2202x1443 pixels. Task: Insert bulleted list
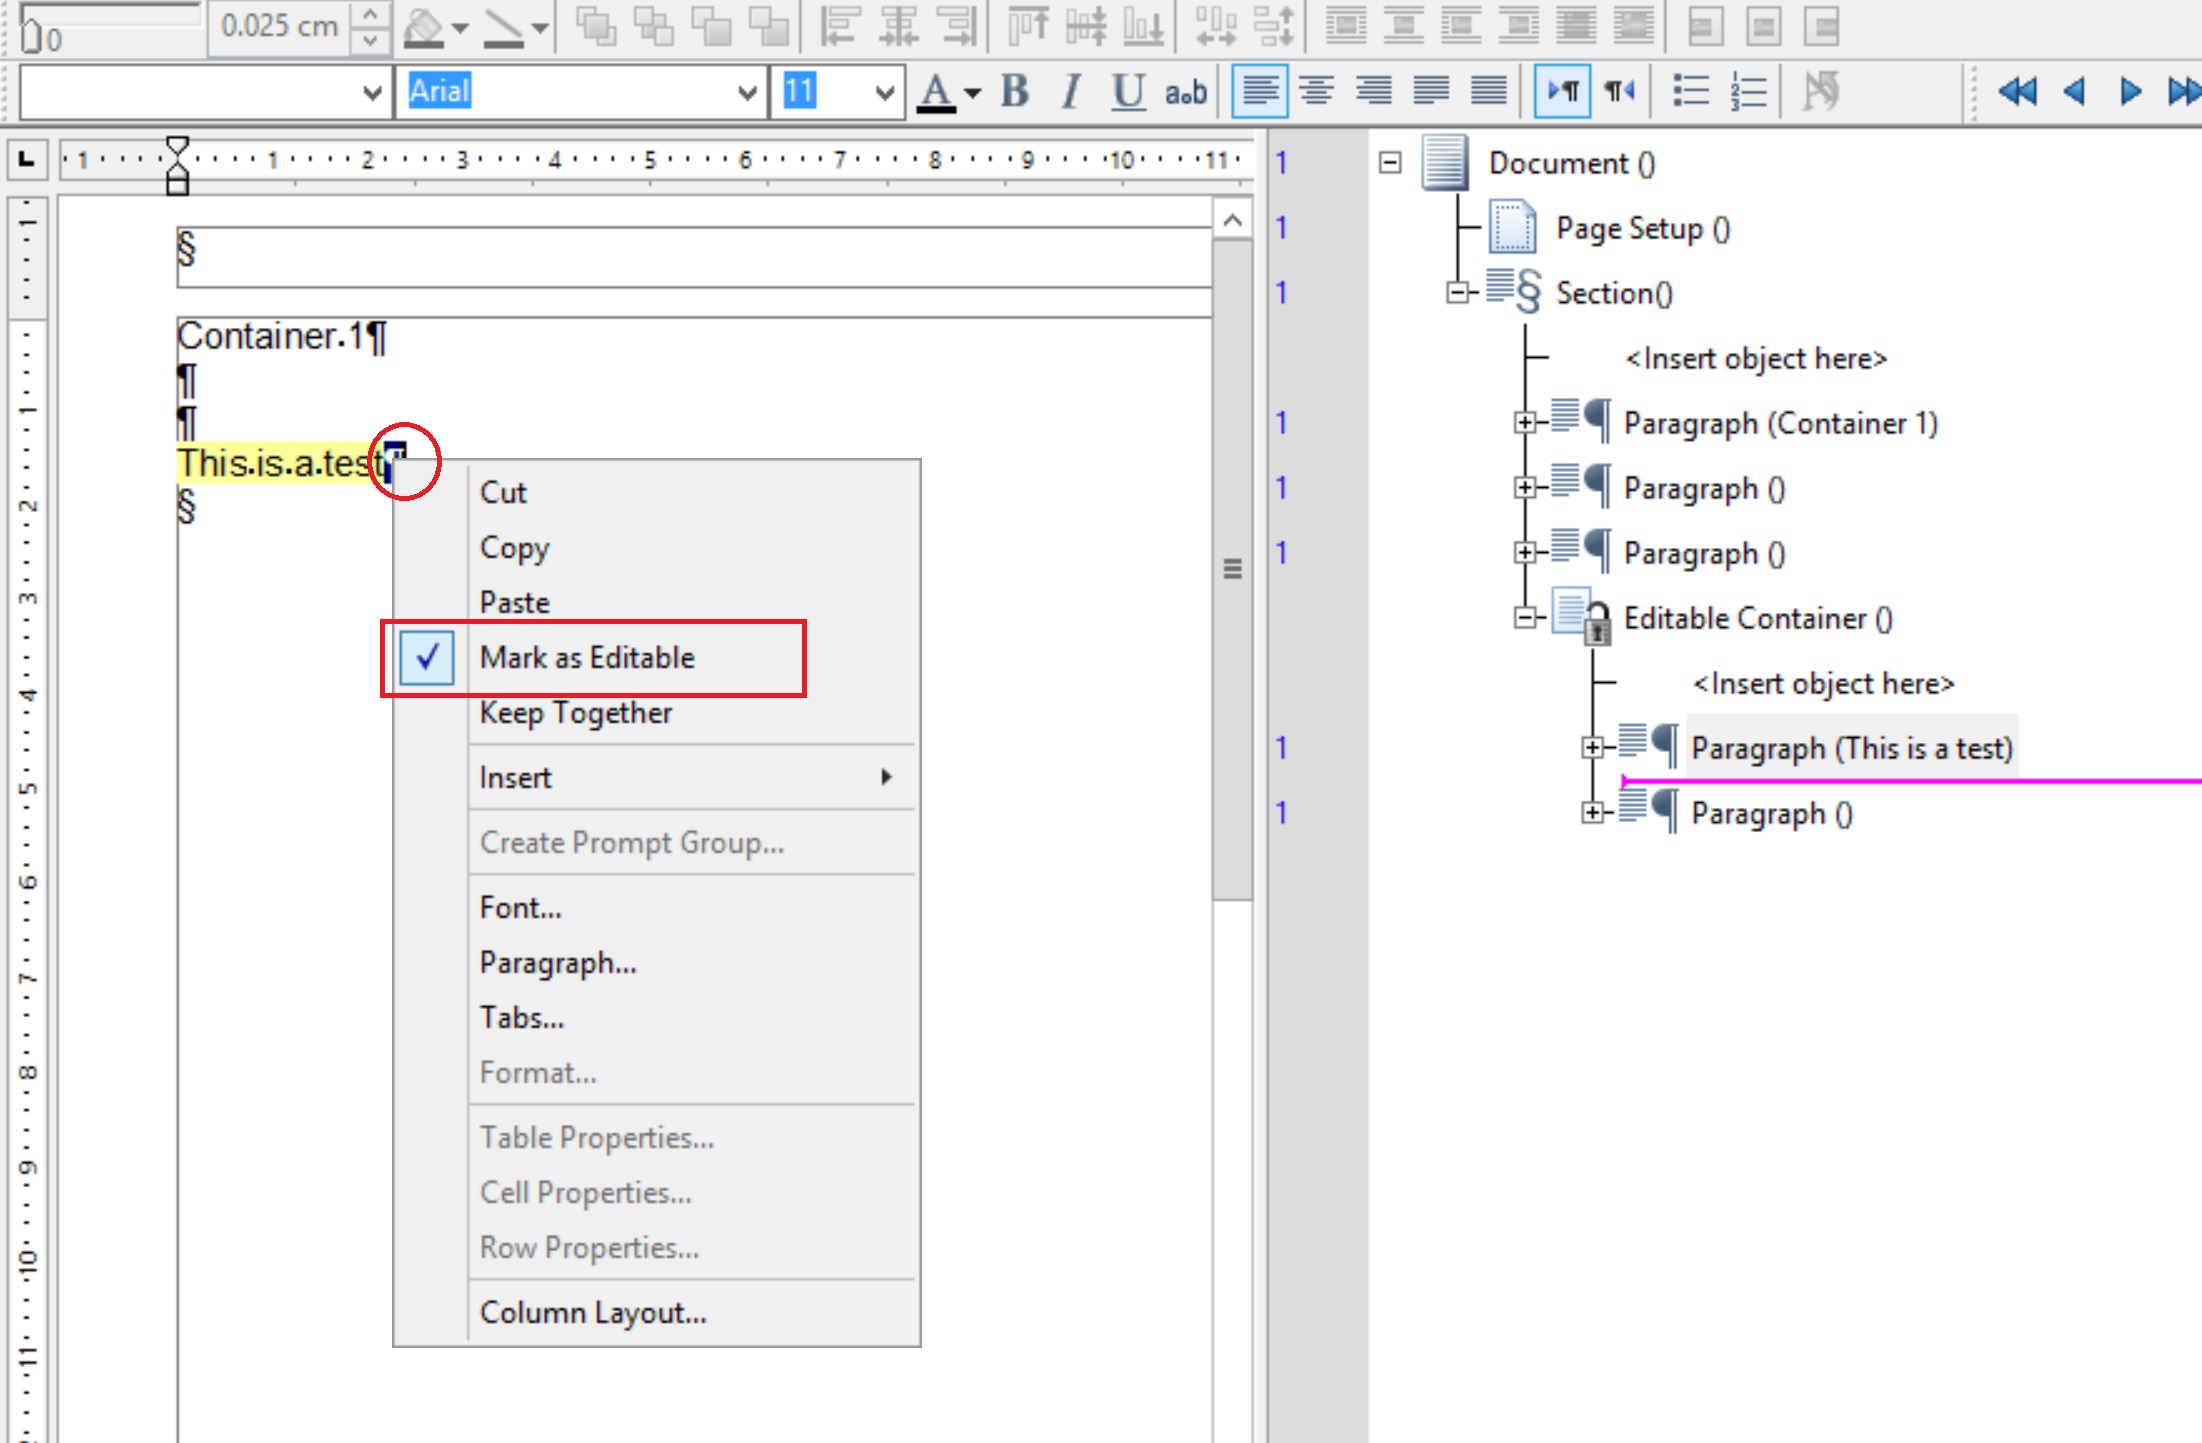(x=1691, y=92)
